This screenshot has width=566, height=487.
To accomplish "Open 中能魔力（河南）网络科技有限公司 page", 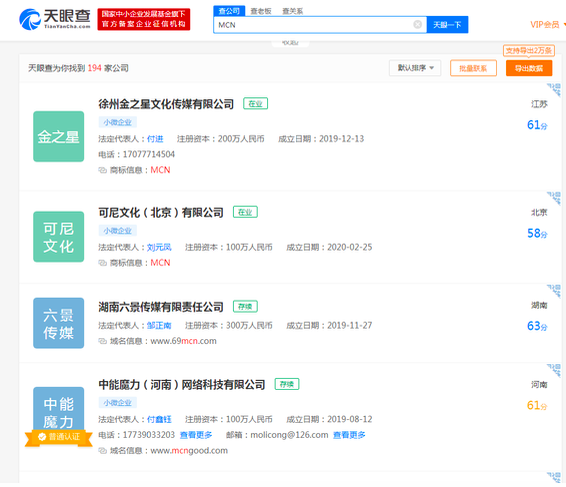I will [x=182, y=384].
